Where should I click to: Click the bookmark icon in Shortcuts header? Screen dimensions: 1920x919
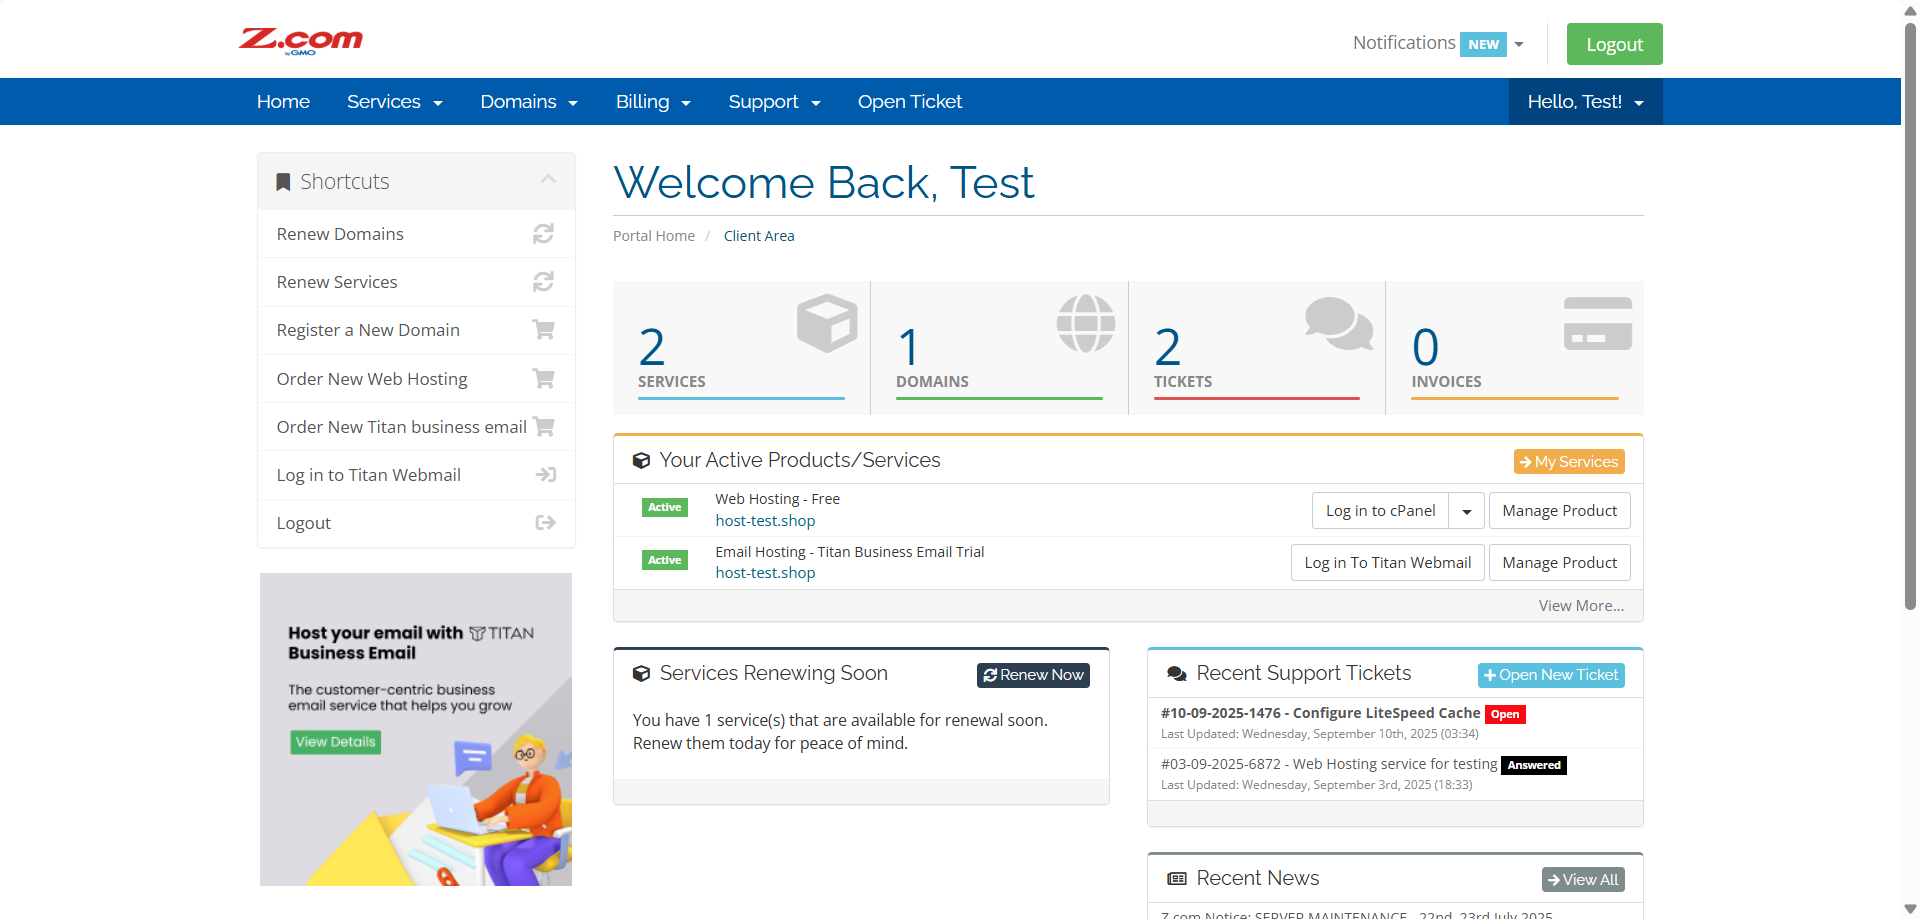click(283, 182)
